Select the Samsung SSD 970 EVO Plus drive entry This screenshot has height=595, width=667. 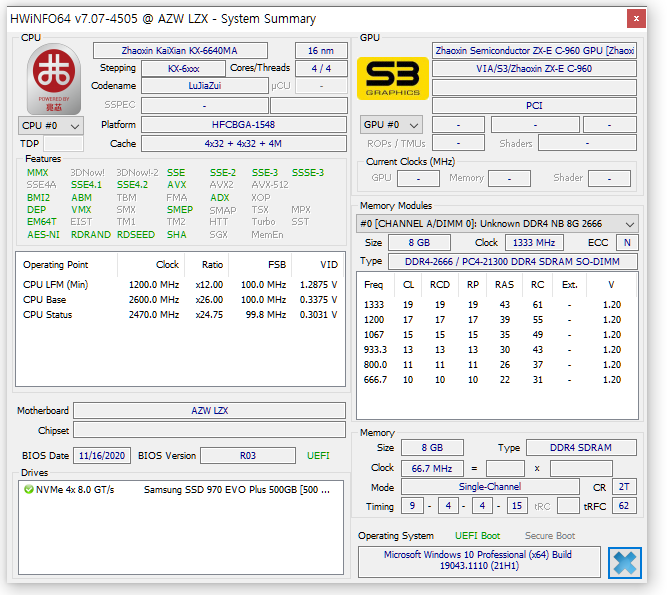pyautogui.click(x=237, y=490)
